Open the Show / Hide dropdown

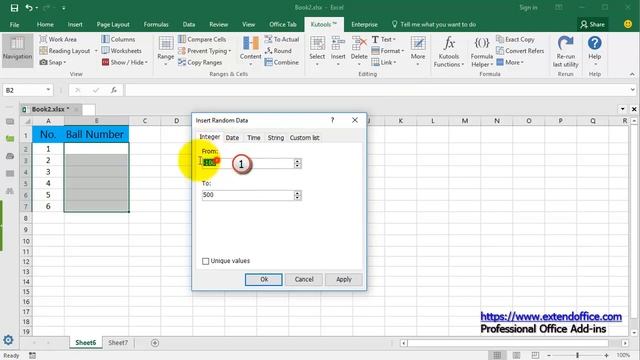pos(125,62)
